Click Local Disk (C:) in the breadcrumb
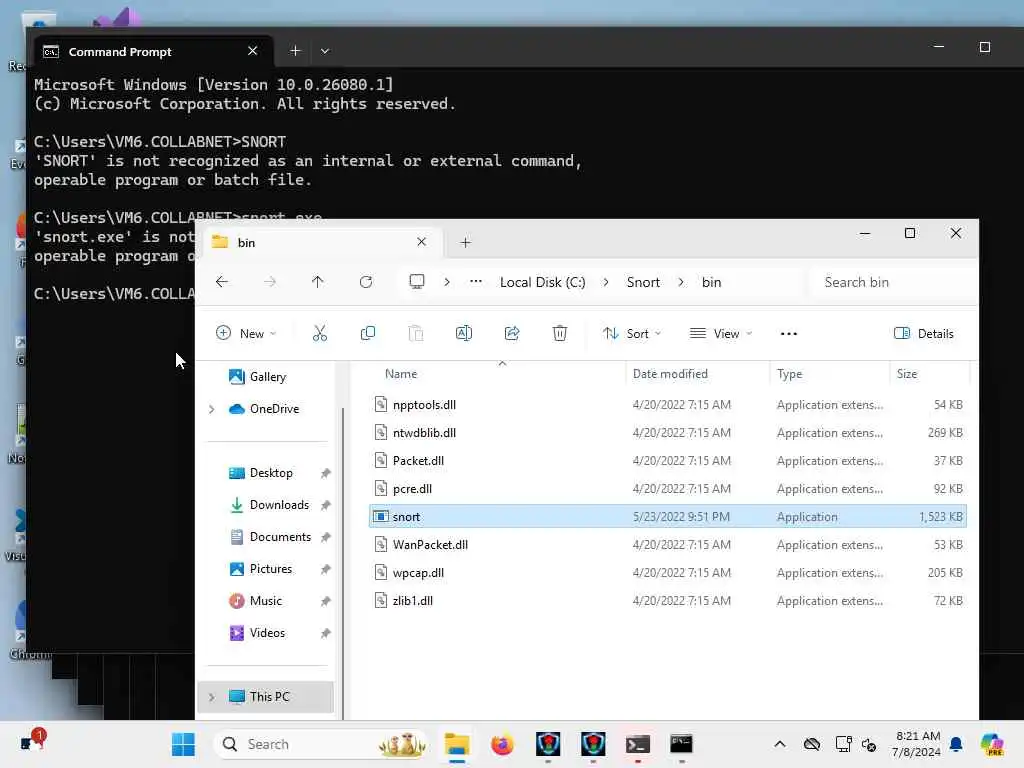This screenshot has width=1024, height=768. click(543, 282)
